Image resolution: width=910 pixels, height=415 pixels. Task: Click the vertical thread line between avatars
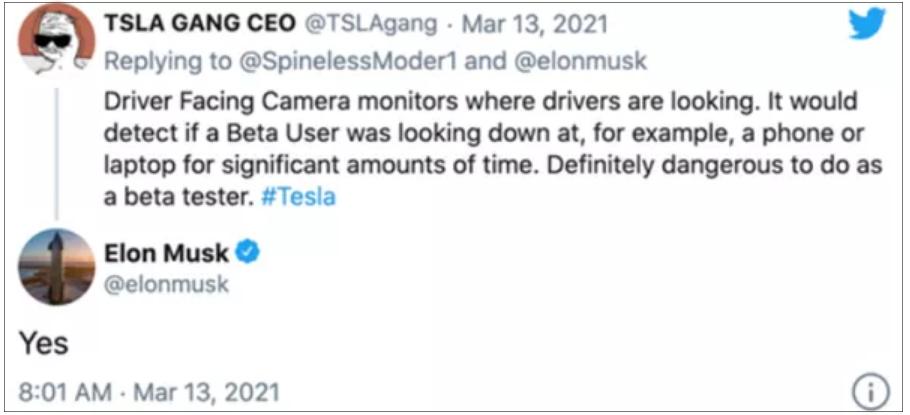[x=58, y=150]
